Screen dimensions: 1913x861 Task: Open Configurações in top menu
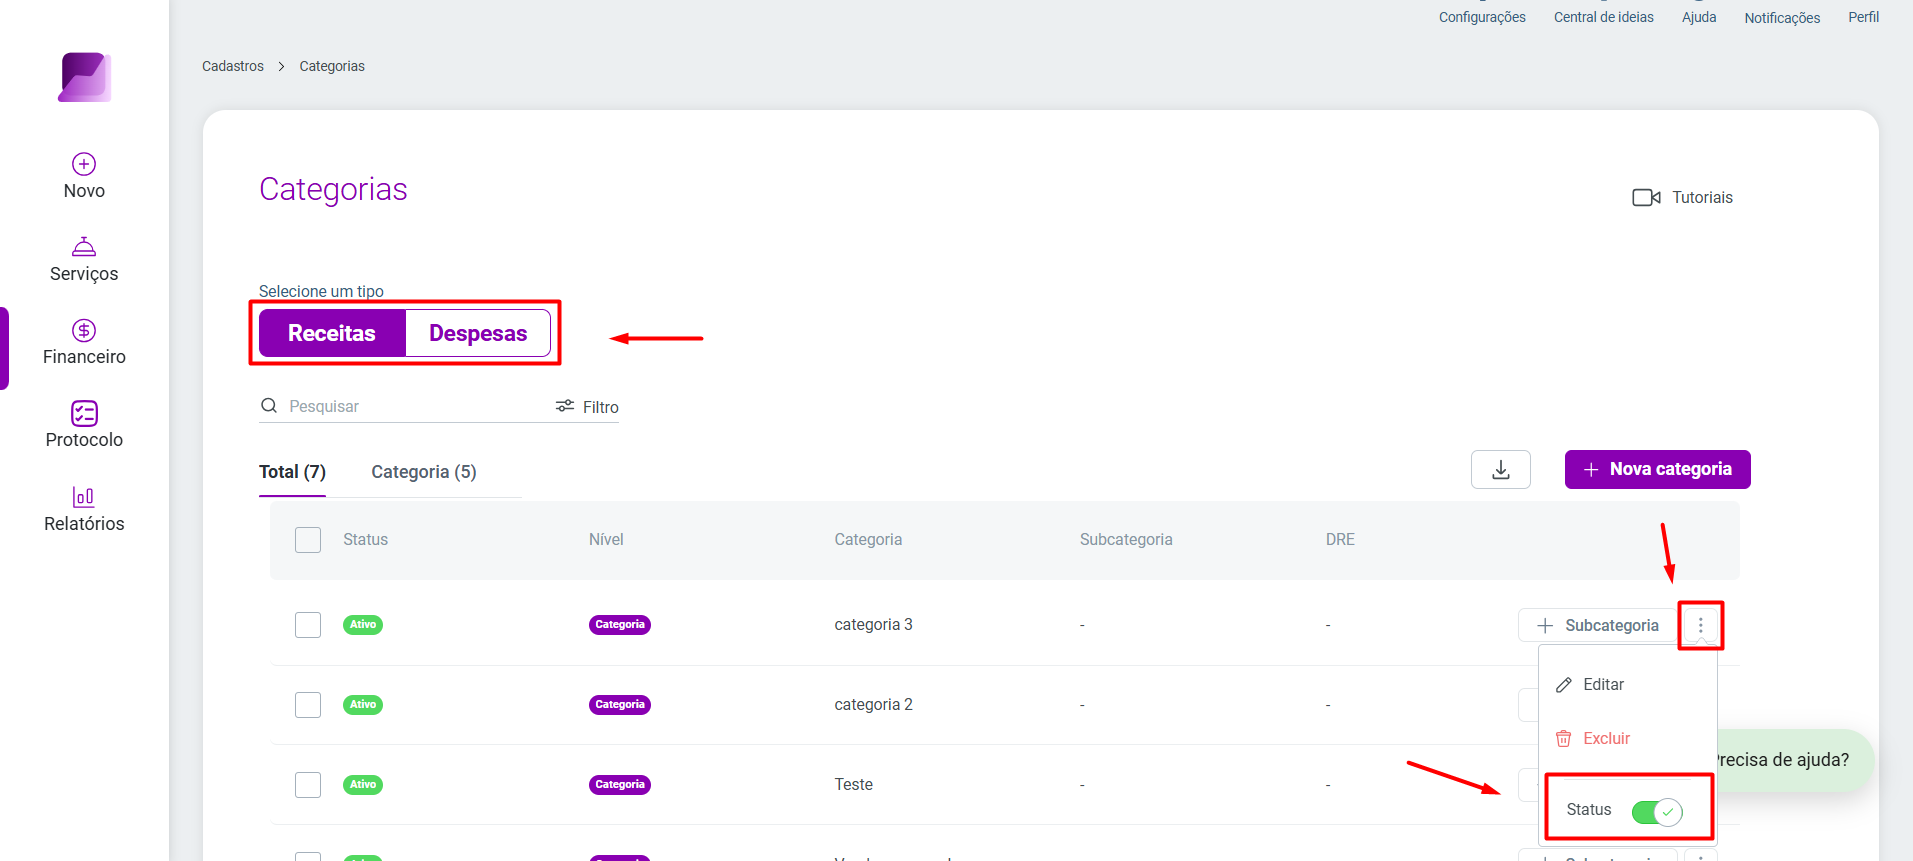tap(1482, 17)
